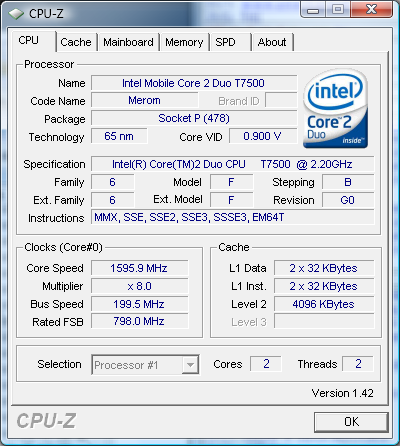This screenshot has height=446, width=400.
Task: Click the package value 'Socket P (478)'
Action: pyautogui.click(x=194, y=118)
